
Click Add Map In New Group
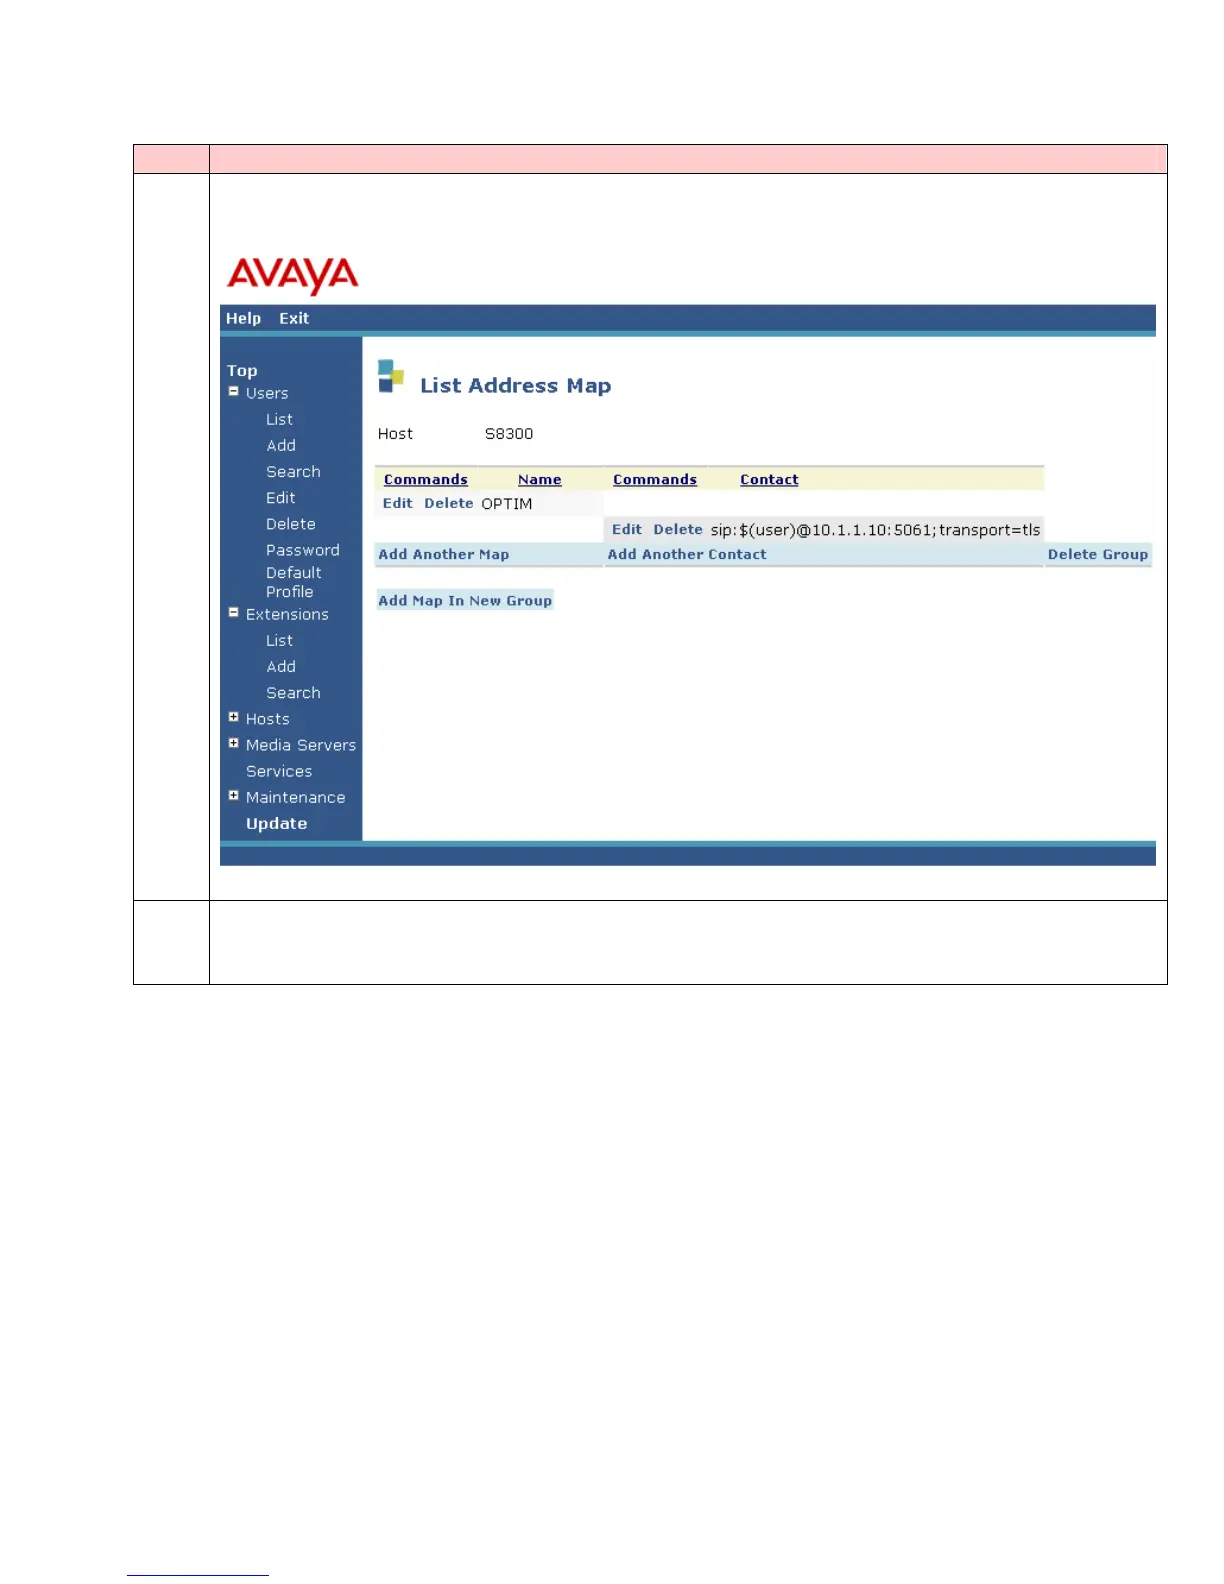coord(465,600)
